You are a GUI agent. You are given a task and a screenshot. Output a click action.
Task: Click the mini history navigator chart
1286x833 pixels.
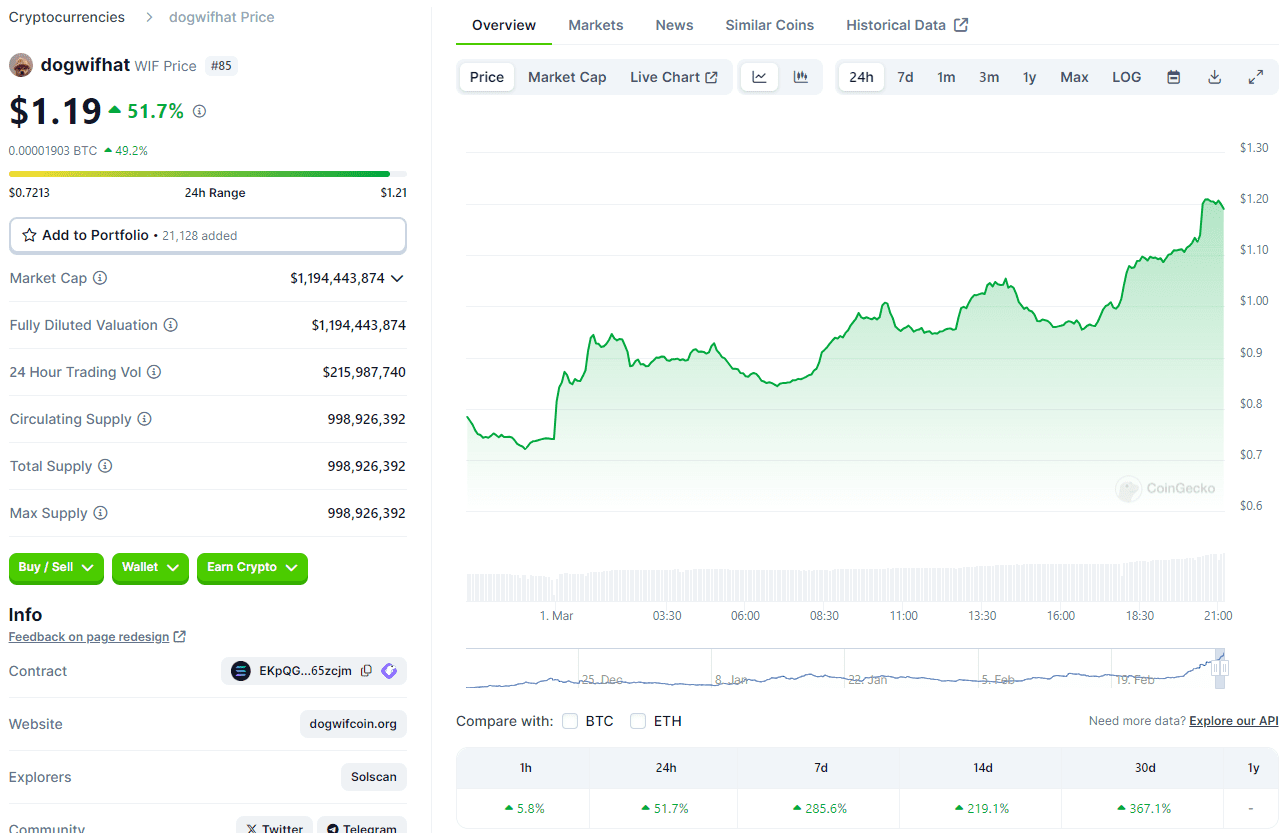click(x=845, y=668)
